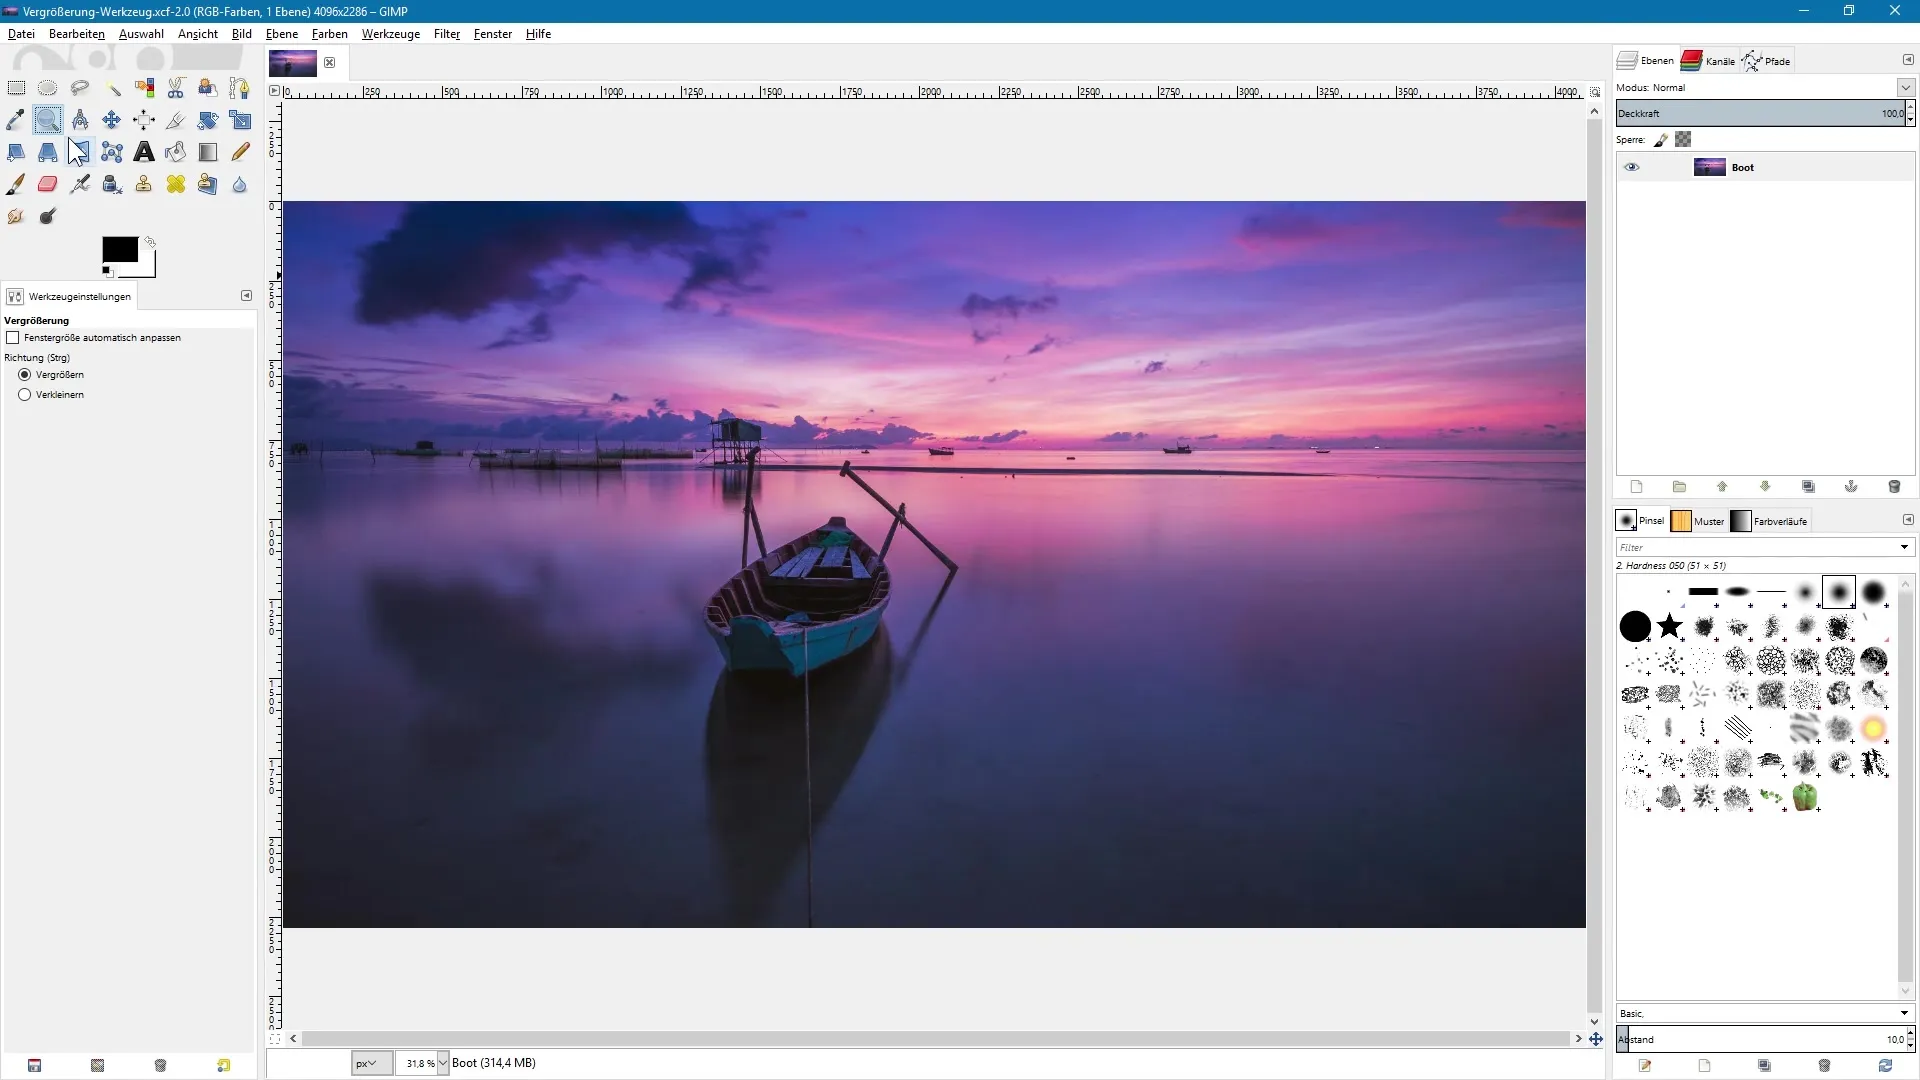Open the brushes dock configuration menu arrow

click(1907, 520)
